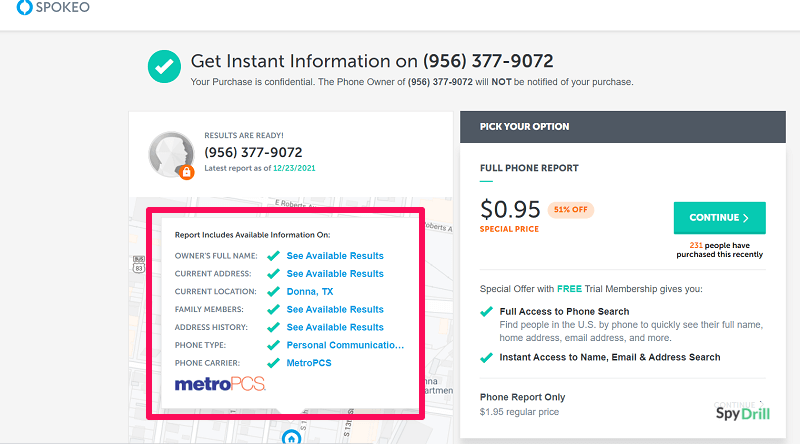Click the Personal Communications phone type link
Screen dimensions: 800x444
point(345,345)
